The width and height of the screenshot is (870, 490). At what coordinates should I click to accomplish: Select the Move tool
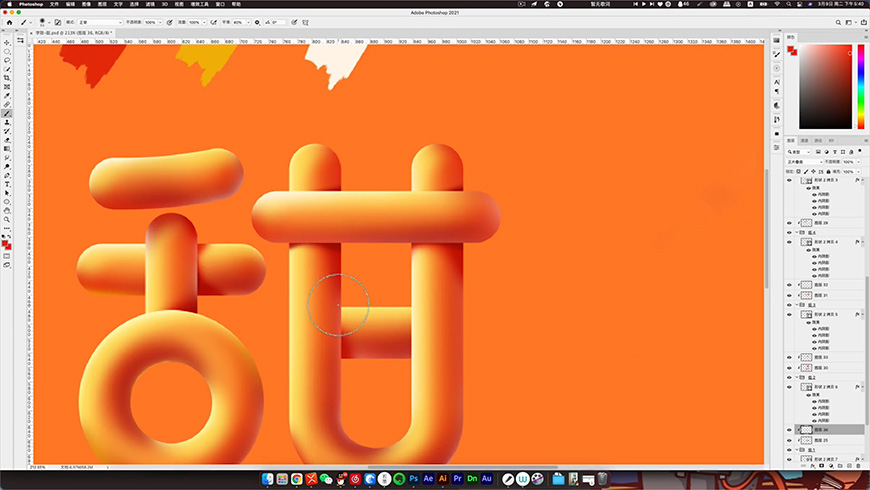coord(7,43)
